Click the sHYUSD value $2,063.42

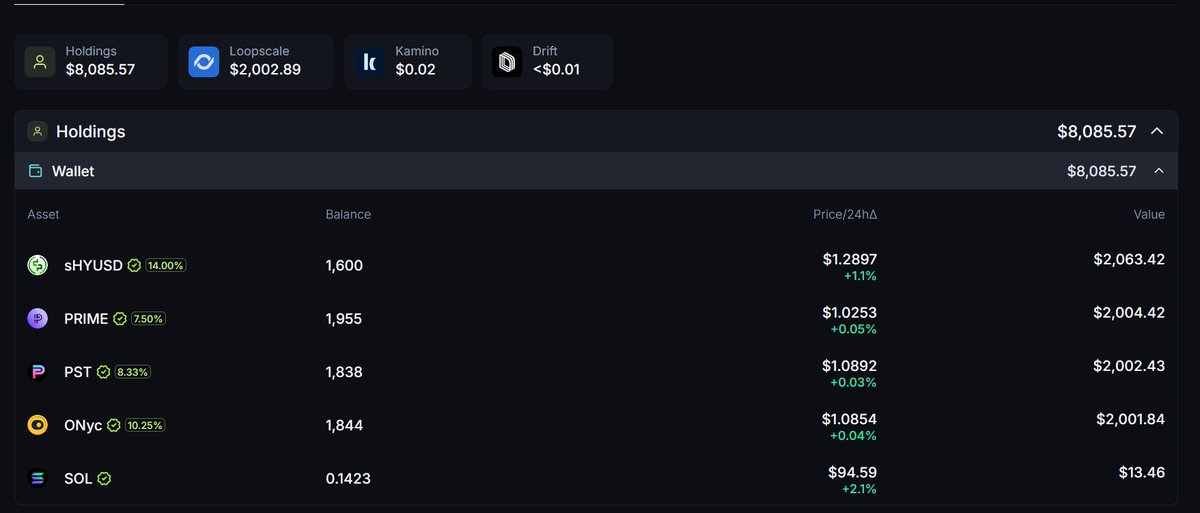[1129, 259]
